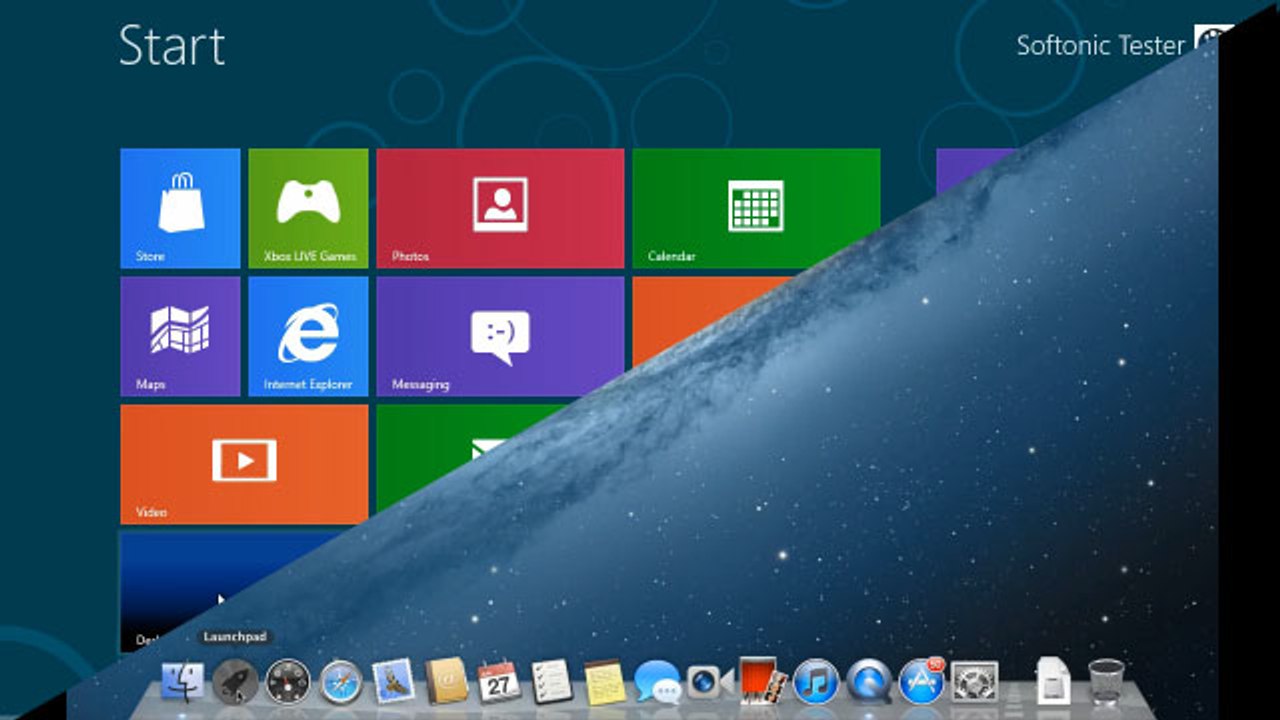The image size is (1280, 720).
Task: Click the Softonic Tester user name
Action: 1100,45
